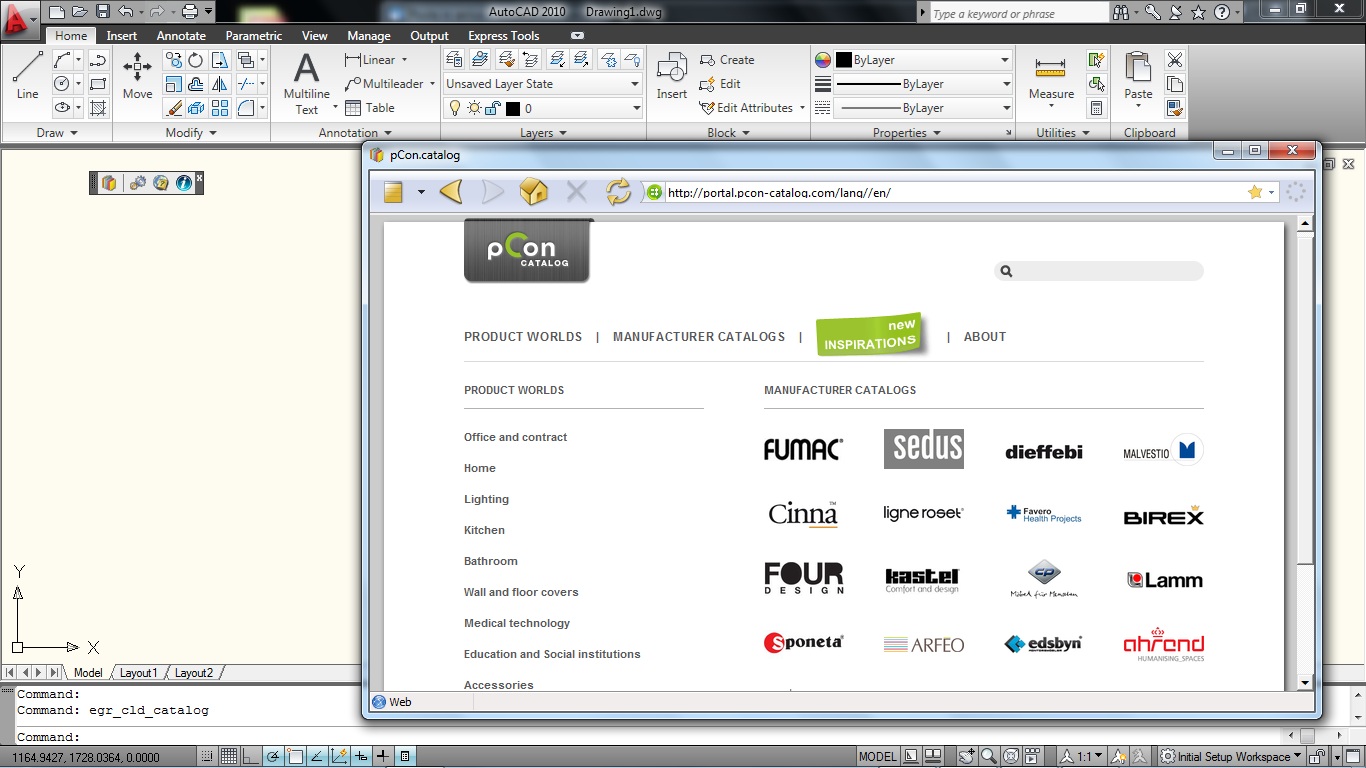Open the Sedus manufacturer catalog

[x=924, y=448]
